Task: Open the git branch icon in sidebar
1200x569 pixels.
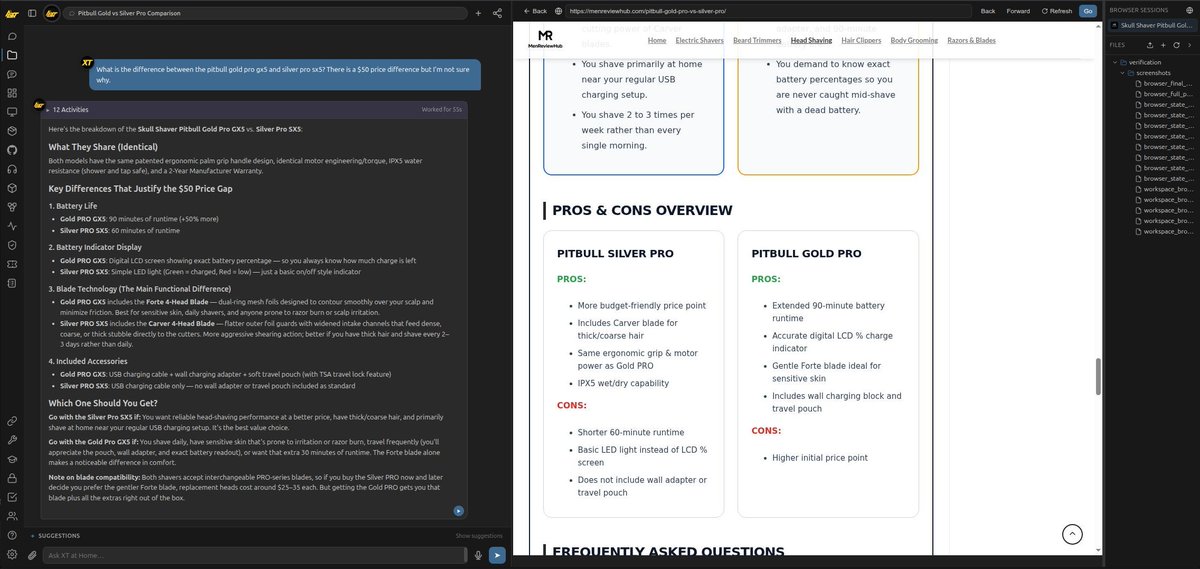Action: (12, 206)
